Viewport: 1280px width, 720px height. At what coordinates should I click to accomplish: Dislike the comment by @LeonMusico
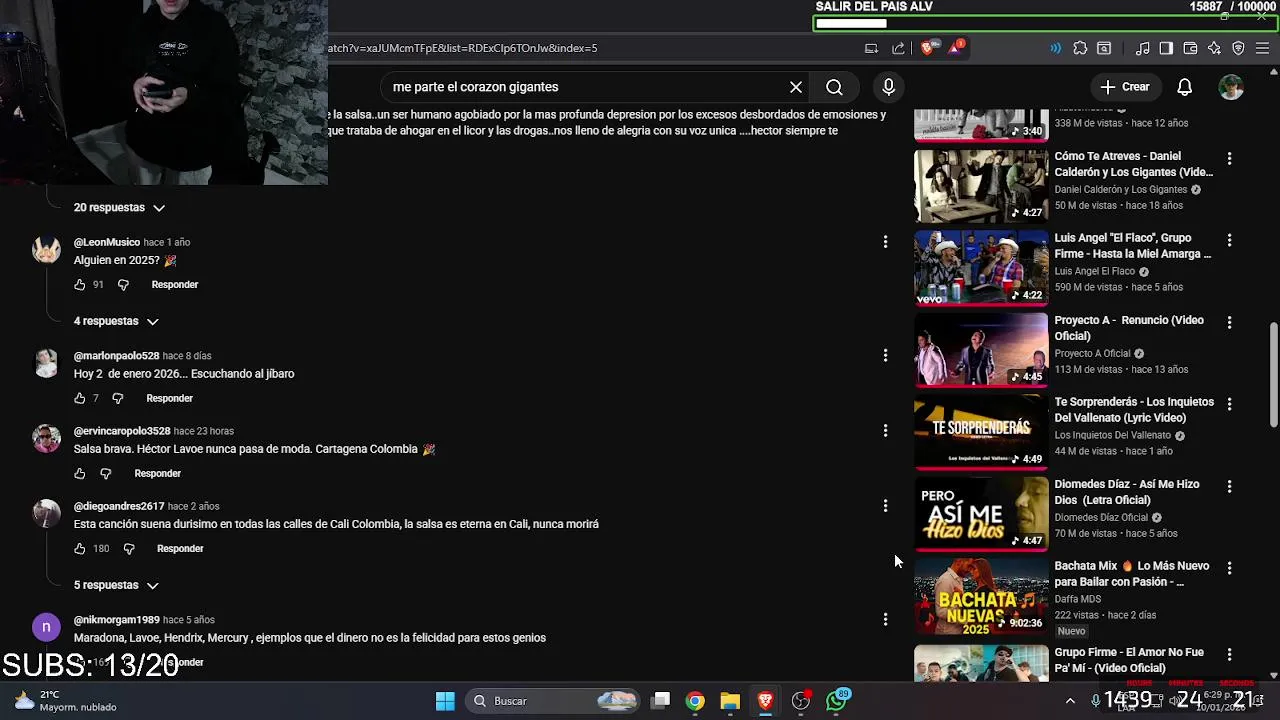tap(123, 285)
